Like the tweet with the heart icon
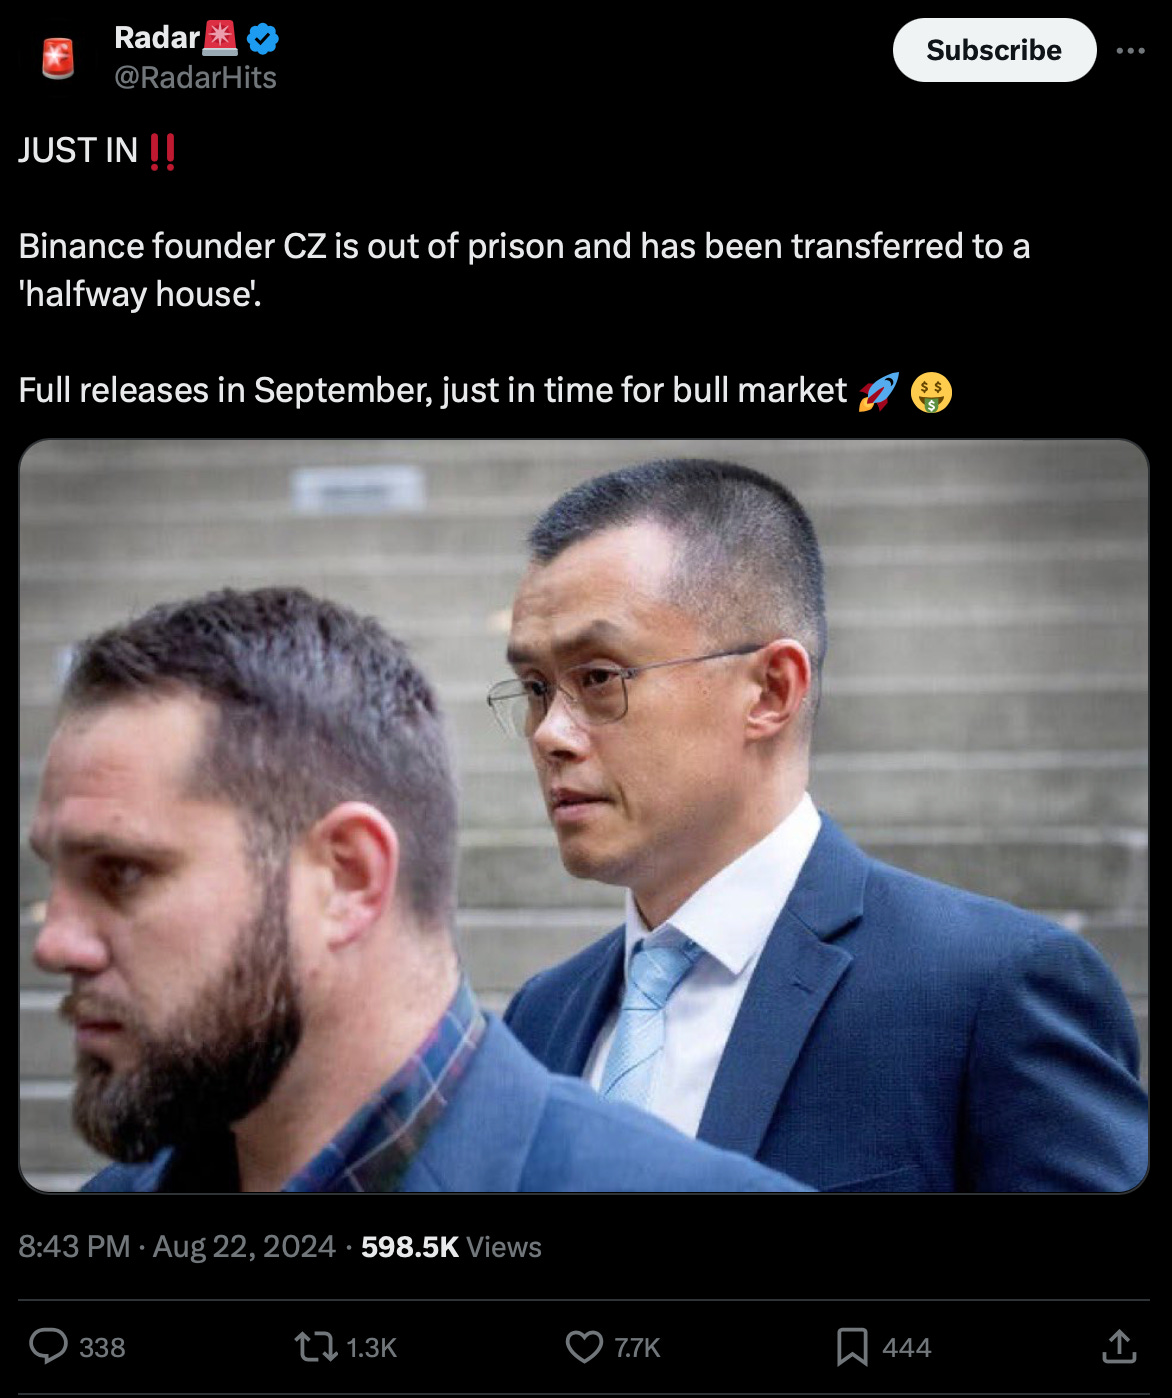 [x=584, y=1347]
